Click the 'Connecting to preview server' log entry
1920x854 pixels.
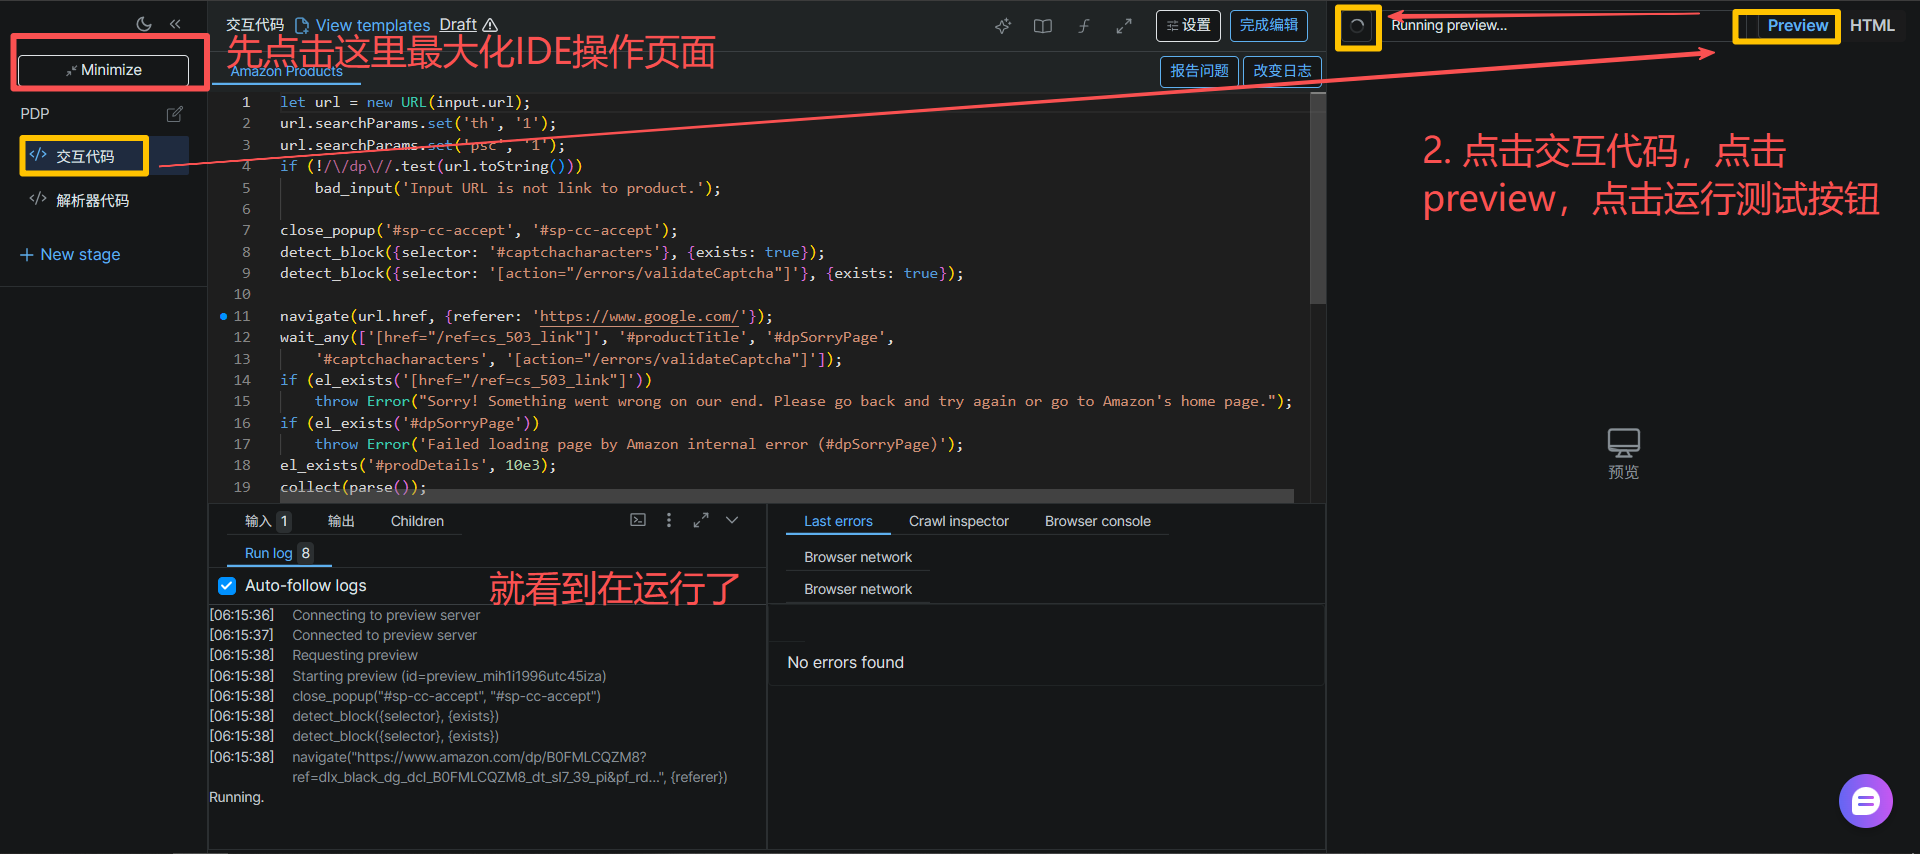[x=386, y=615]
